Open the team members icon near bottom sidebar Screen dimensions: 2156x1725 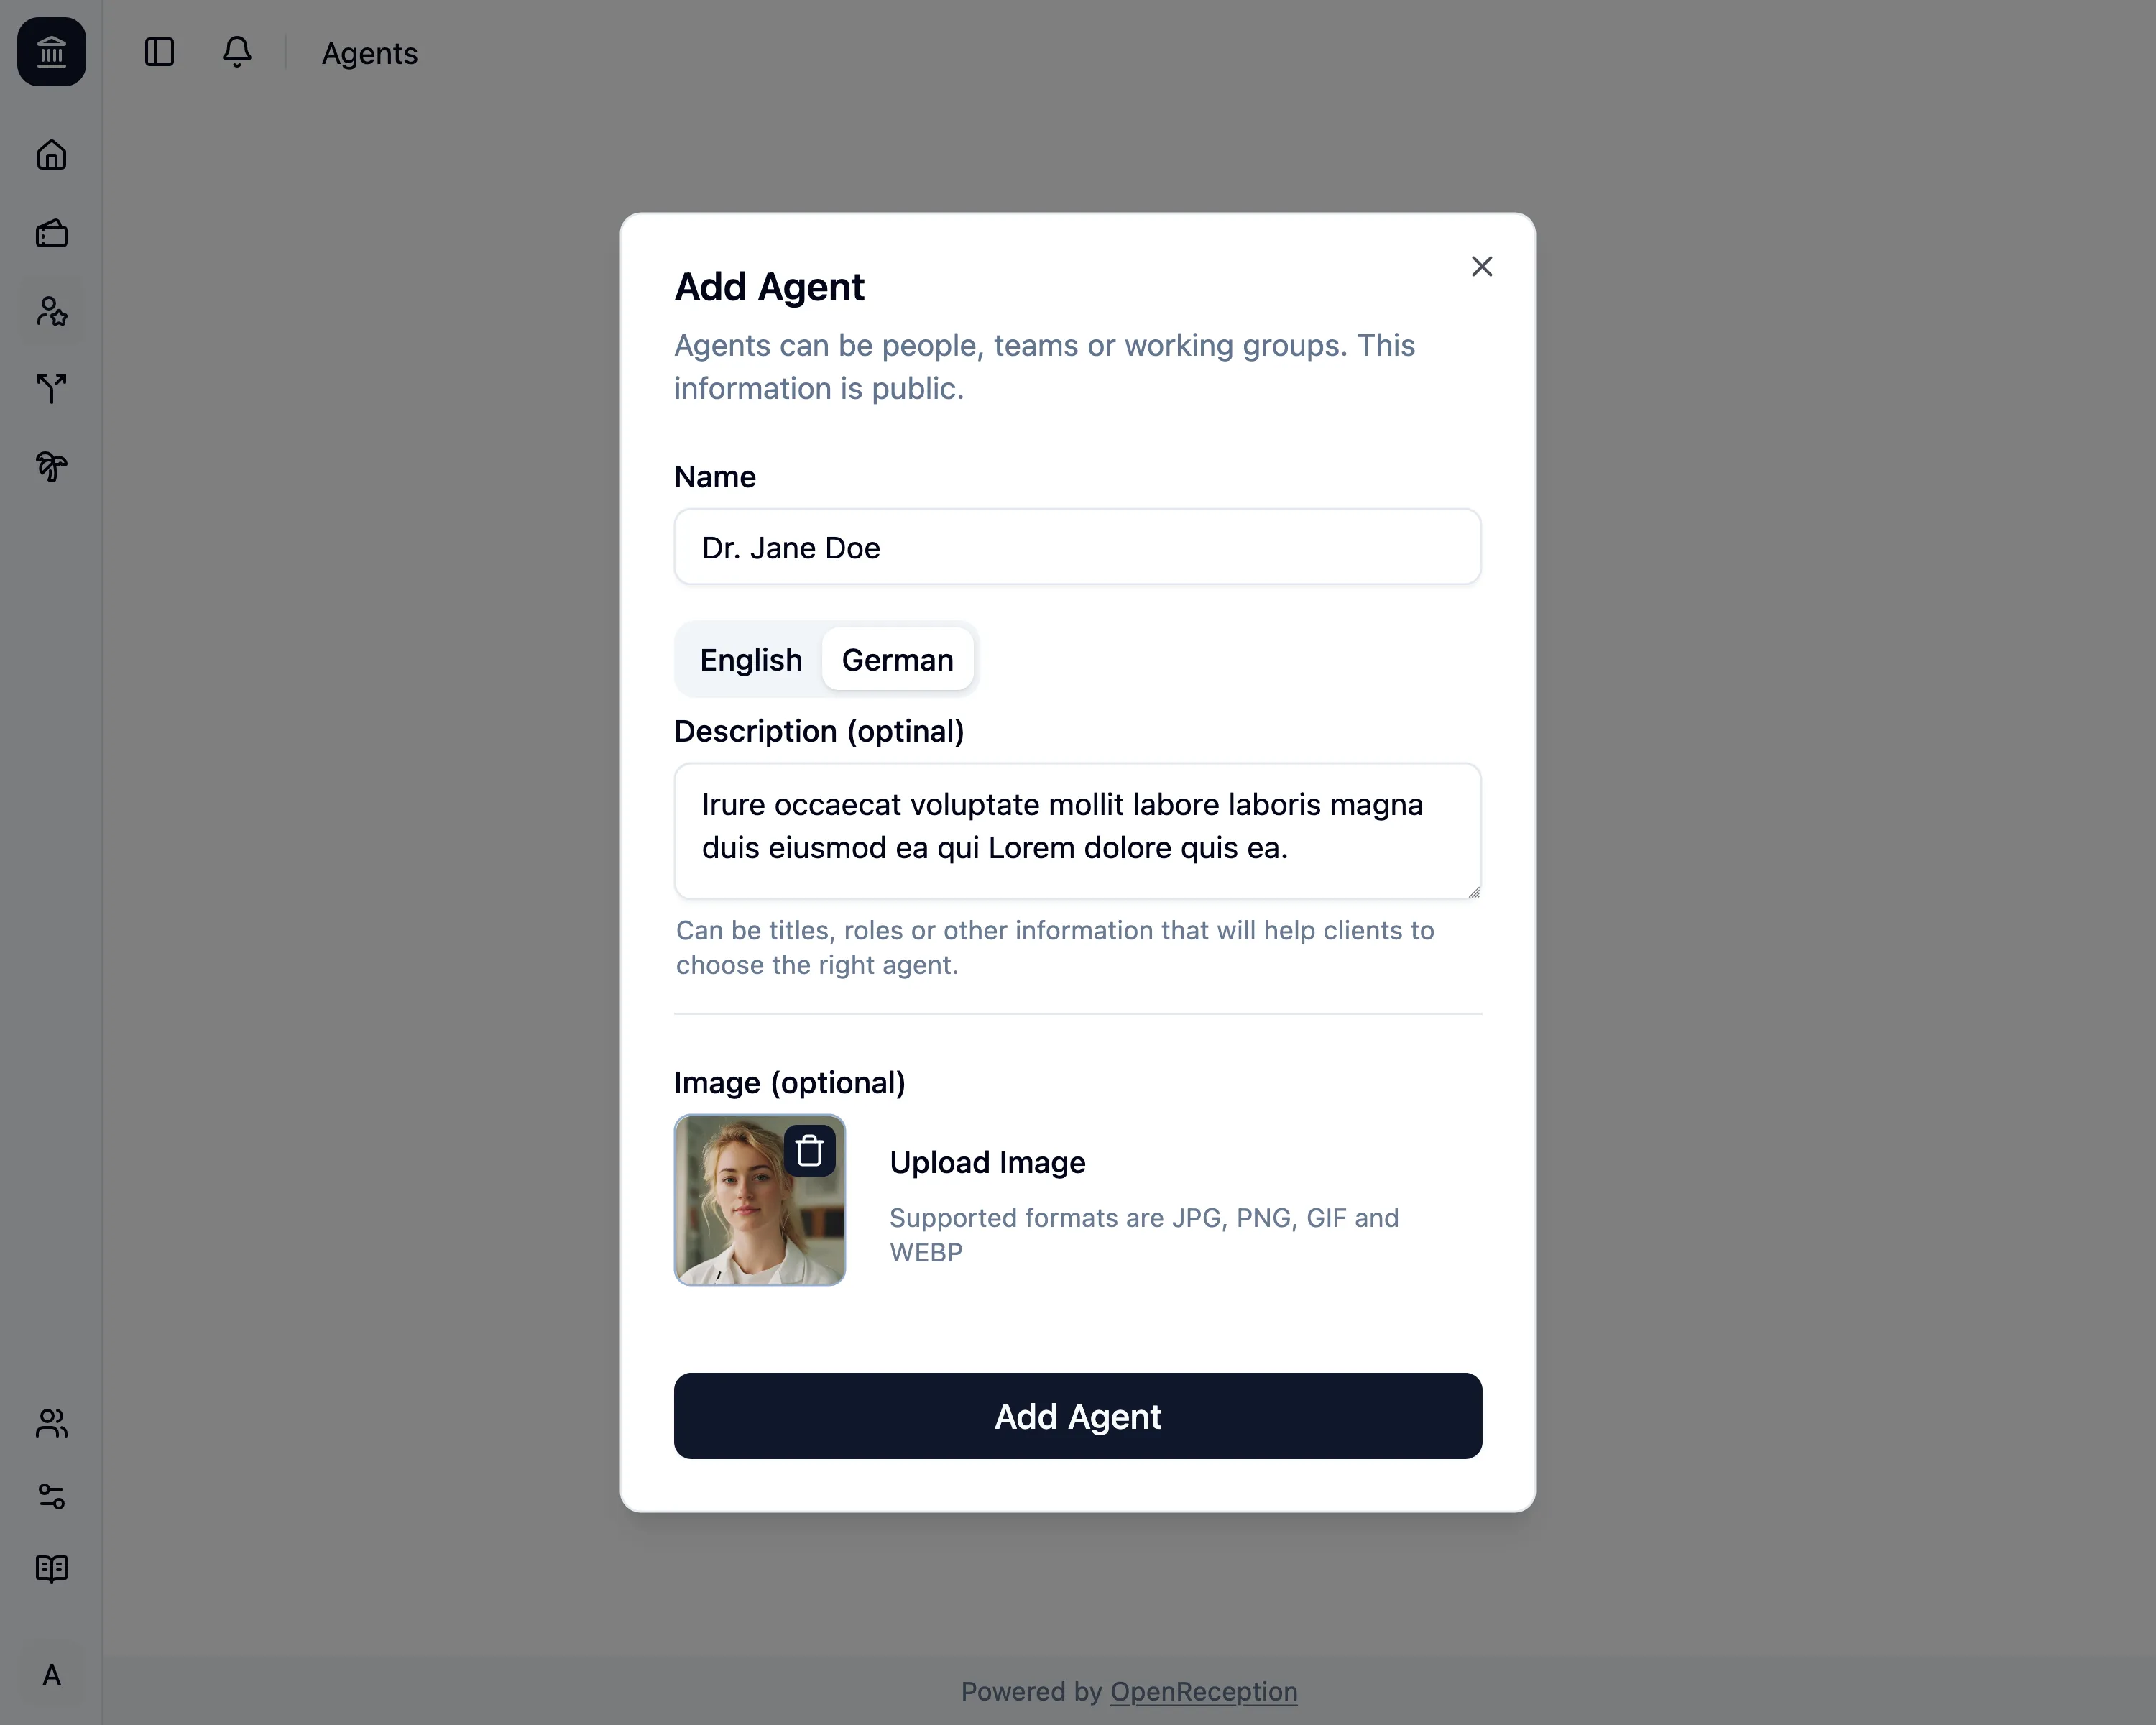pos(51,1424)
